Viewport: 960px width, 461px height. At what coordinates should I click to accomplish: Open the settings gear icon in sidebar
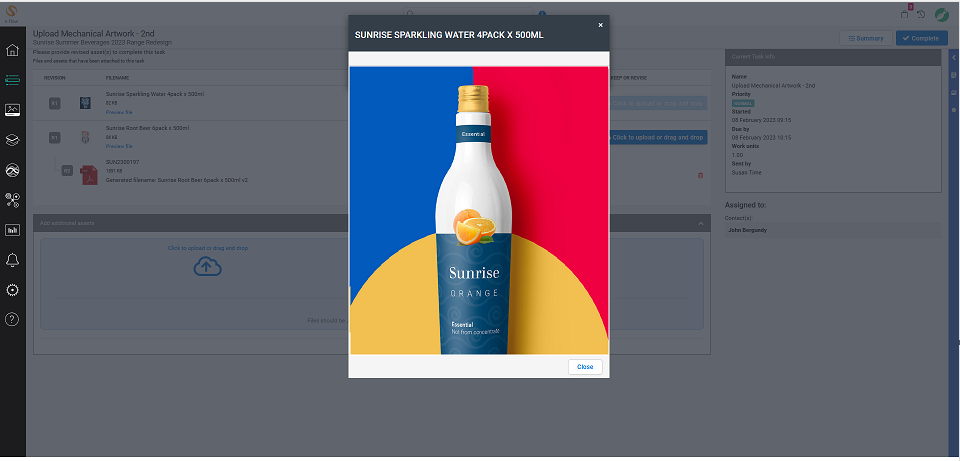[x=12, y=290]
